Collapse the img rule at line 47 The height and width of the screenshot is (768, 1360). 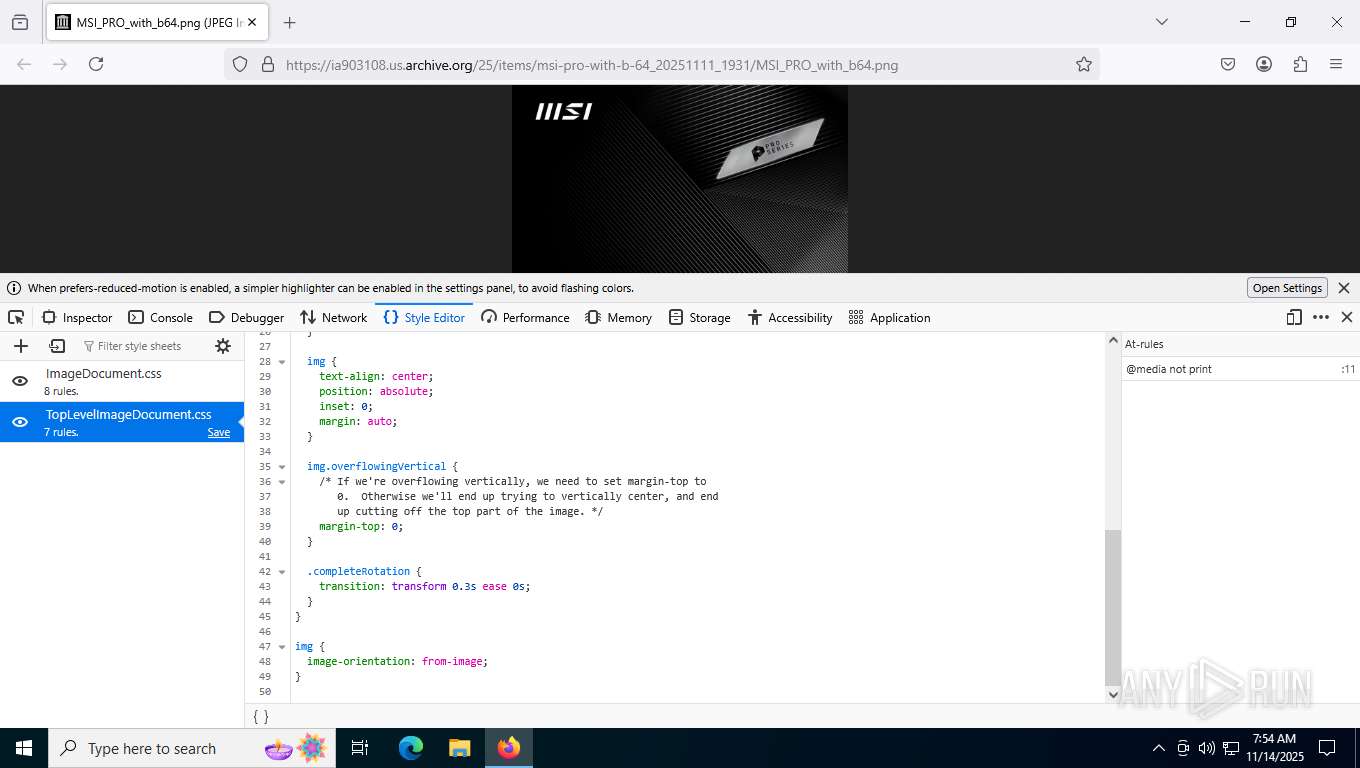tap(282, 646)
